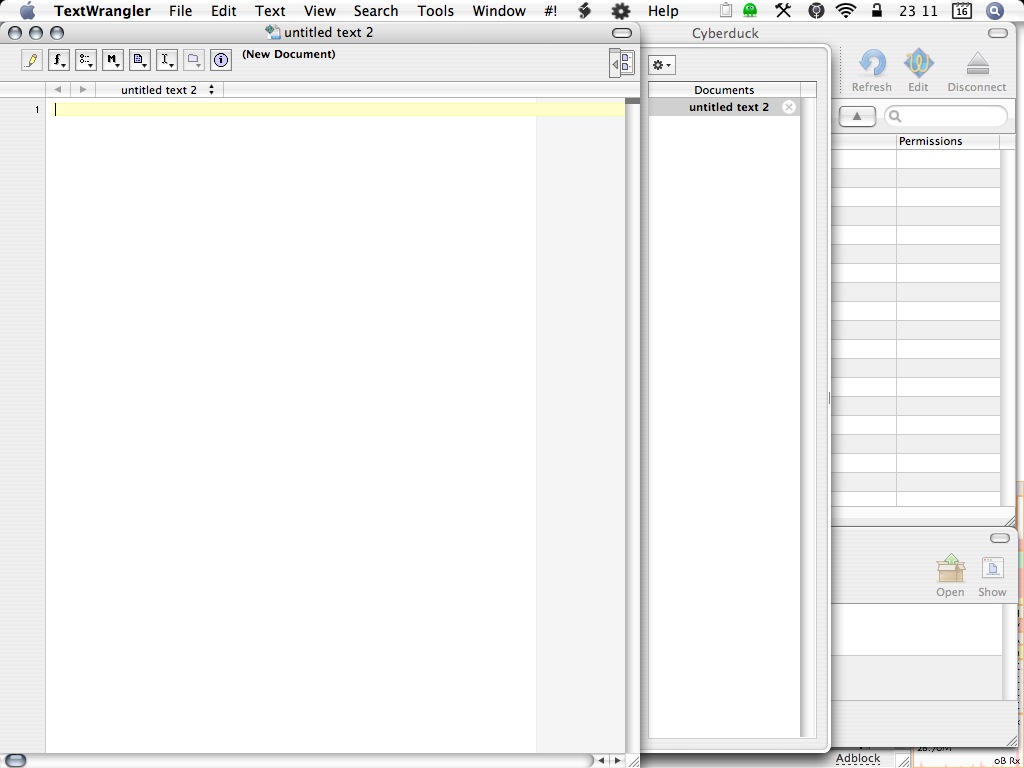Show document info with the i icon

pyautogui.click(x=221, y=60)
